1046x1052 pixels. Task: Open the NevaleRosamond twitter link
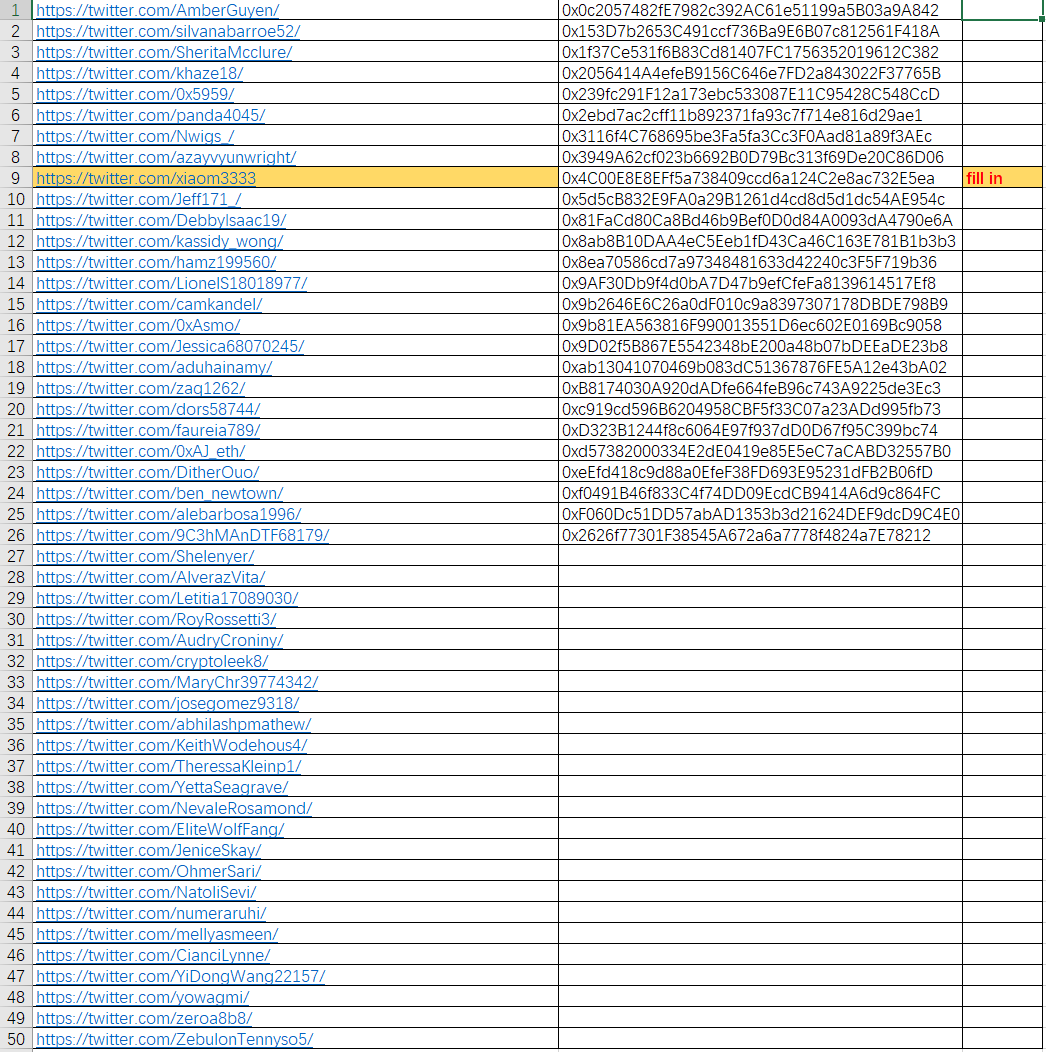click(x=174, y=808)
